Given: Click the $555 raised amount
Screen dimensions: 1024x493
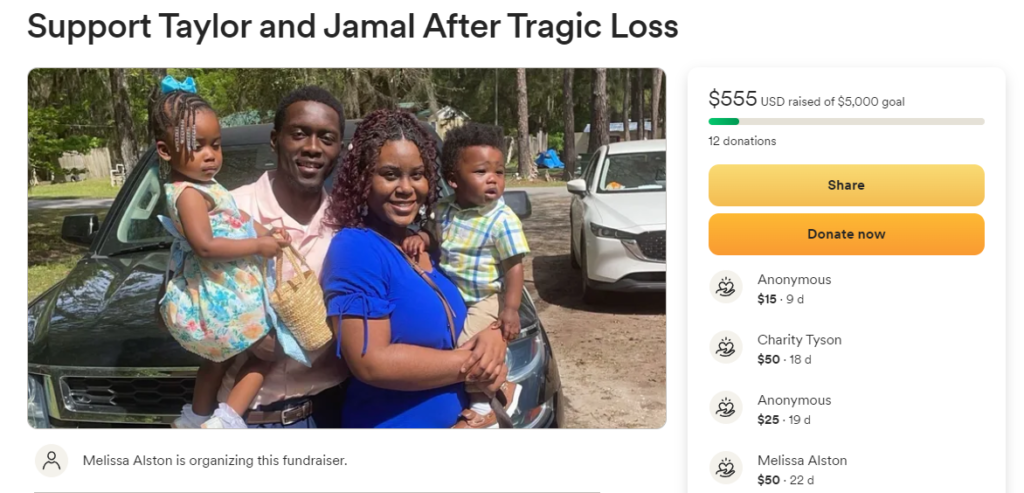Looking at the screenshot, I should click(x=732, y=99).
